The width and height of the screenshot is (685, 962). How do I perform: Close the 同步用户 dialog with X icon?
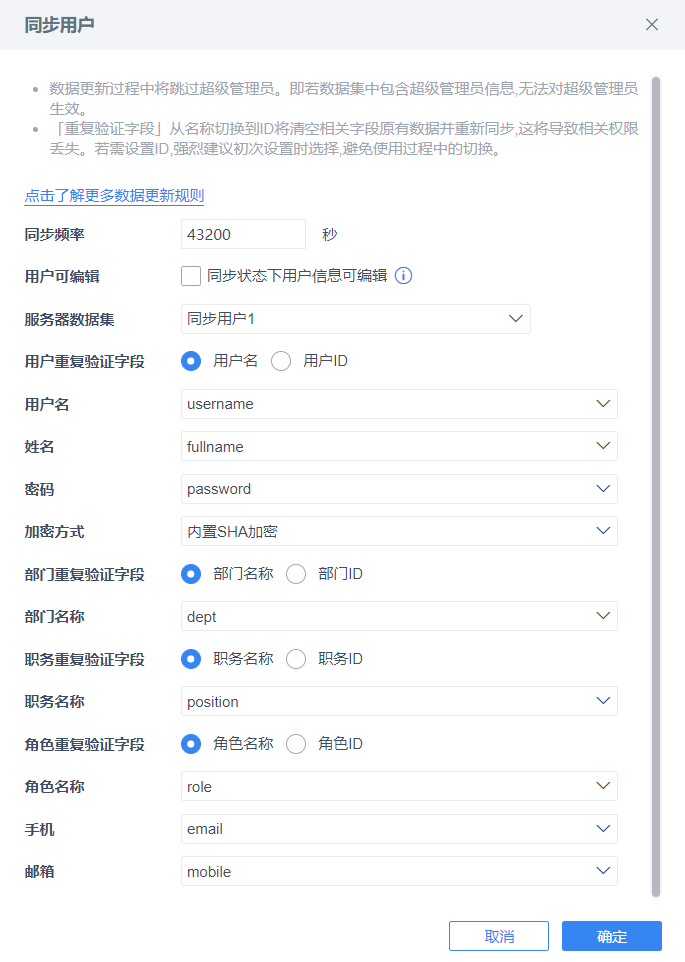[652, 25]
